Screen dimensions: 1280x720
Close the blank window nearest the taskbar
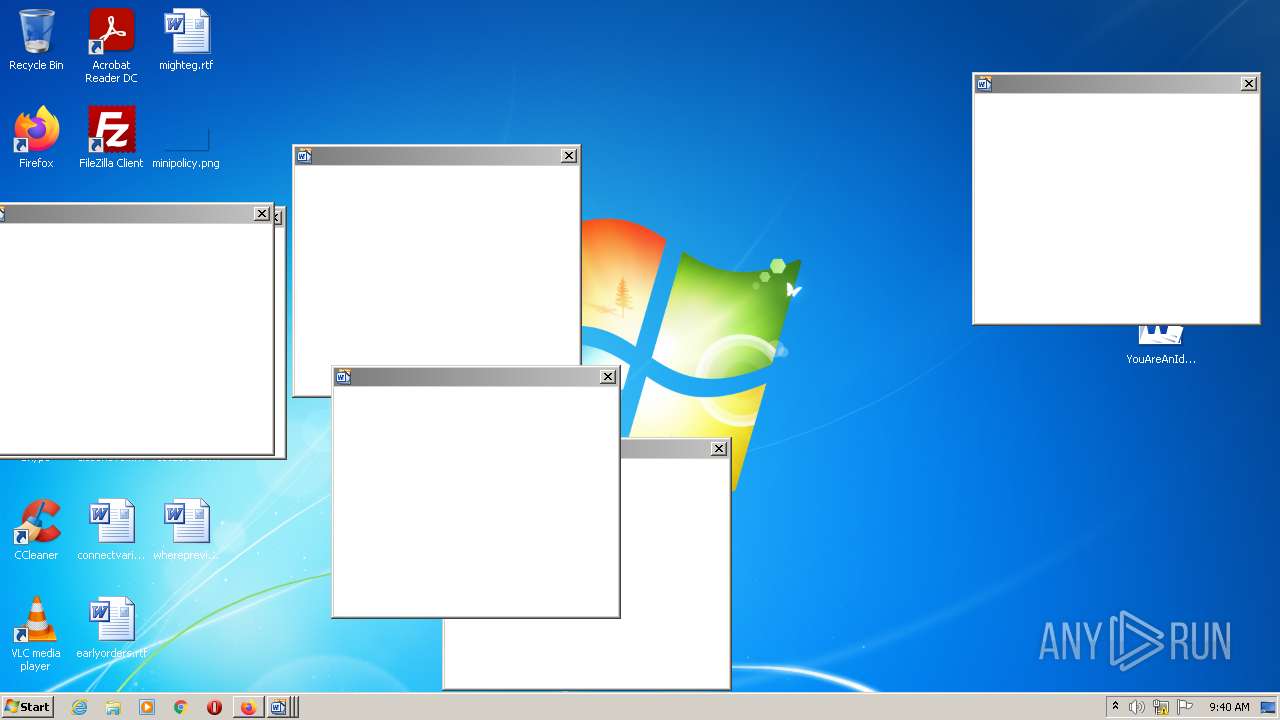click(718, 449)
